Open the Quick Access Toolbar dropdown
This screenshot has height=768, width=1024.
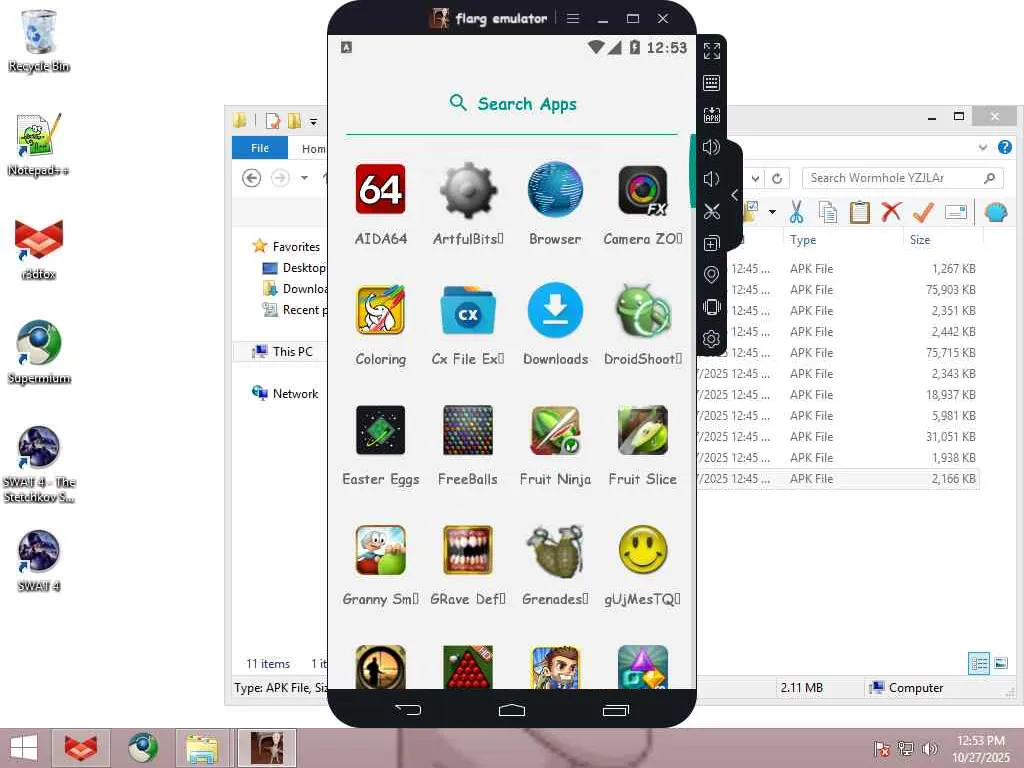[x=313, y=121]
